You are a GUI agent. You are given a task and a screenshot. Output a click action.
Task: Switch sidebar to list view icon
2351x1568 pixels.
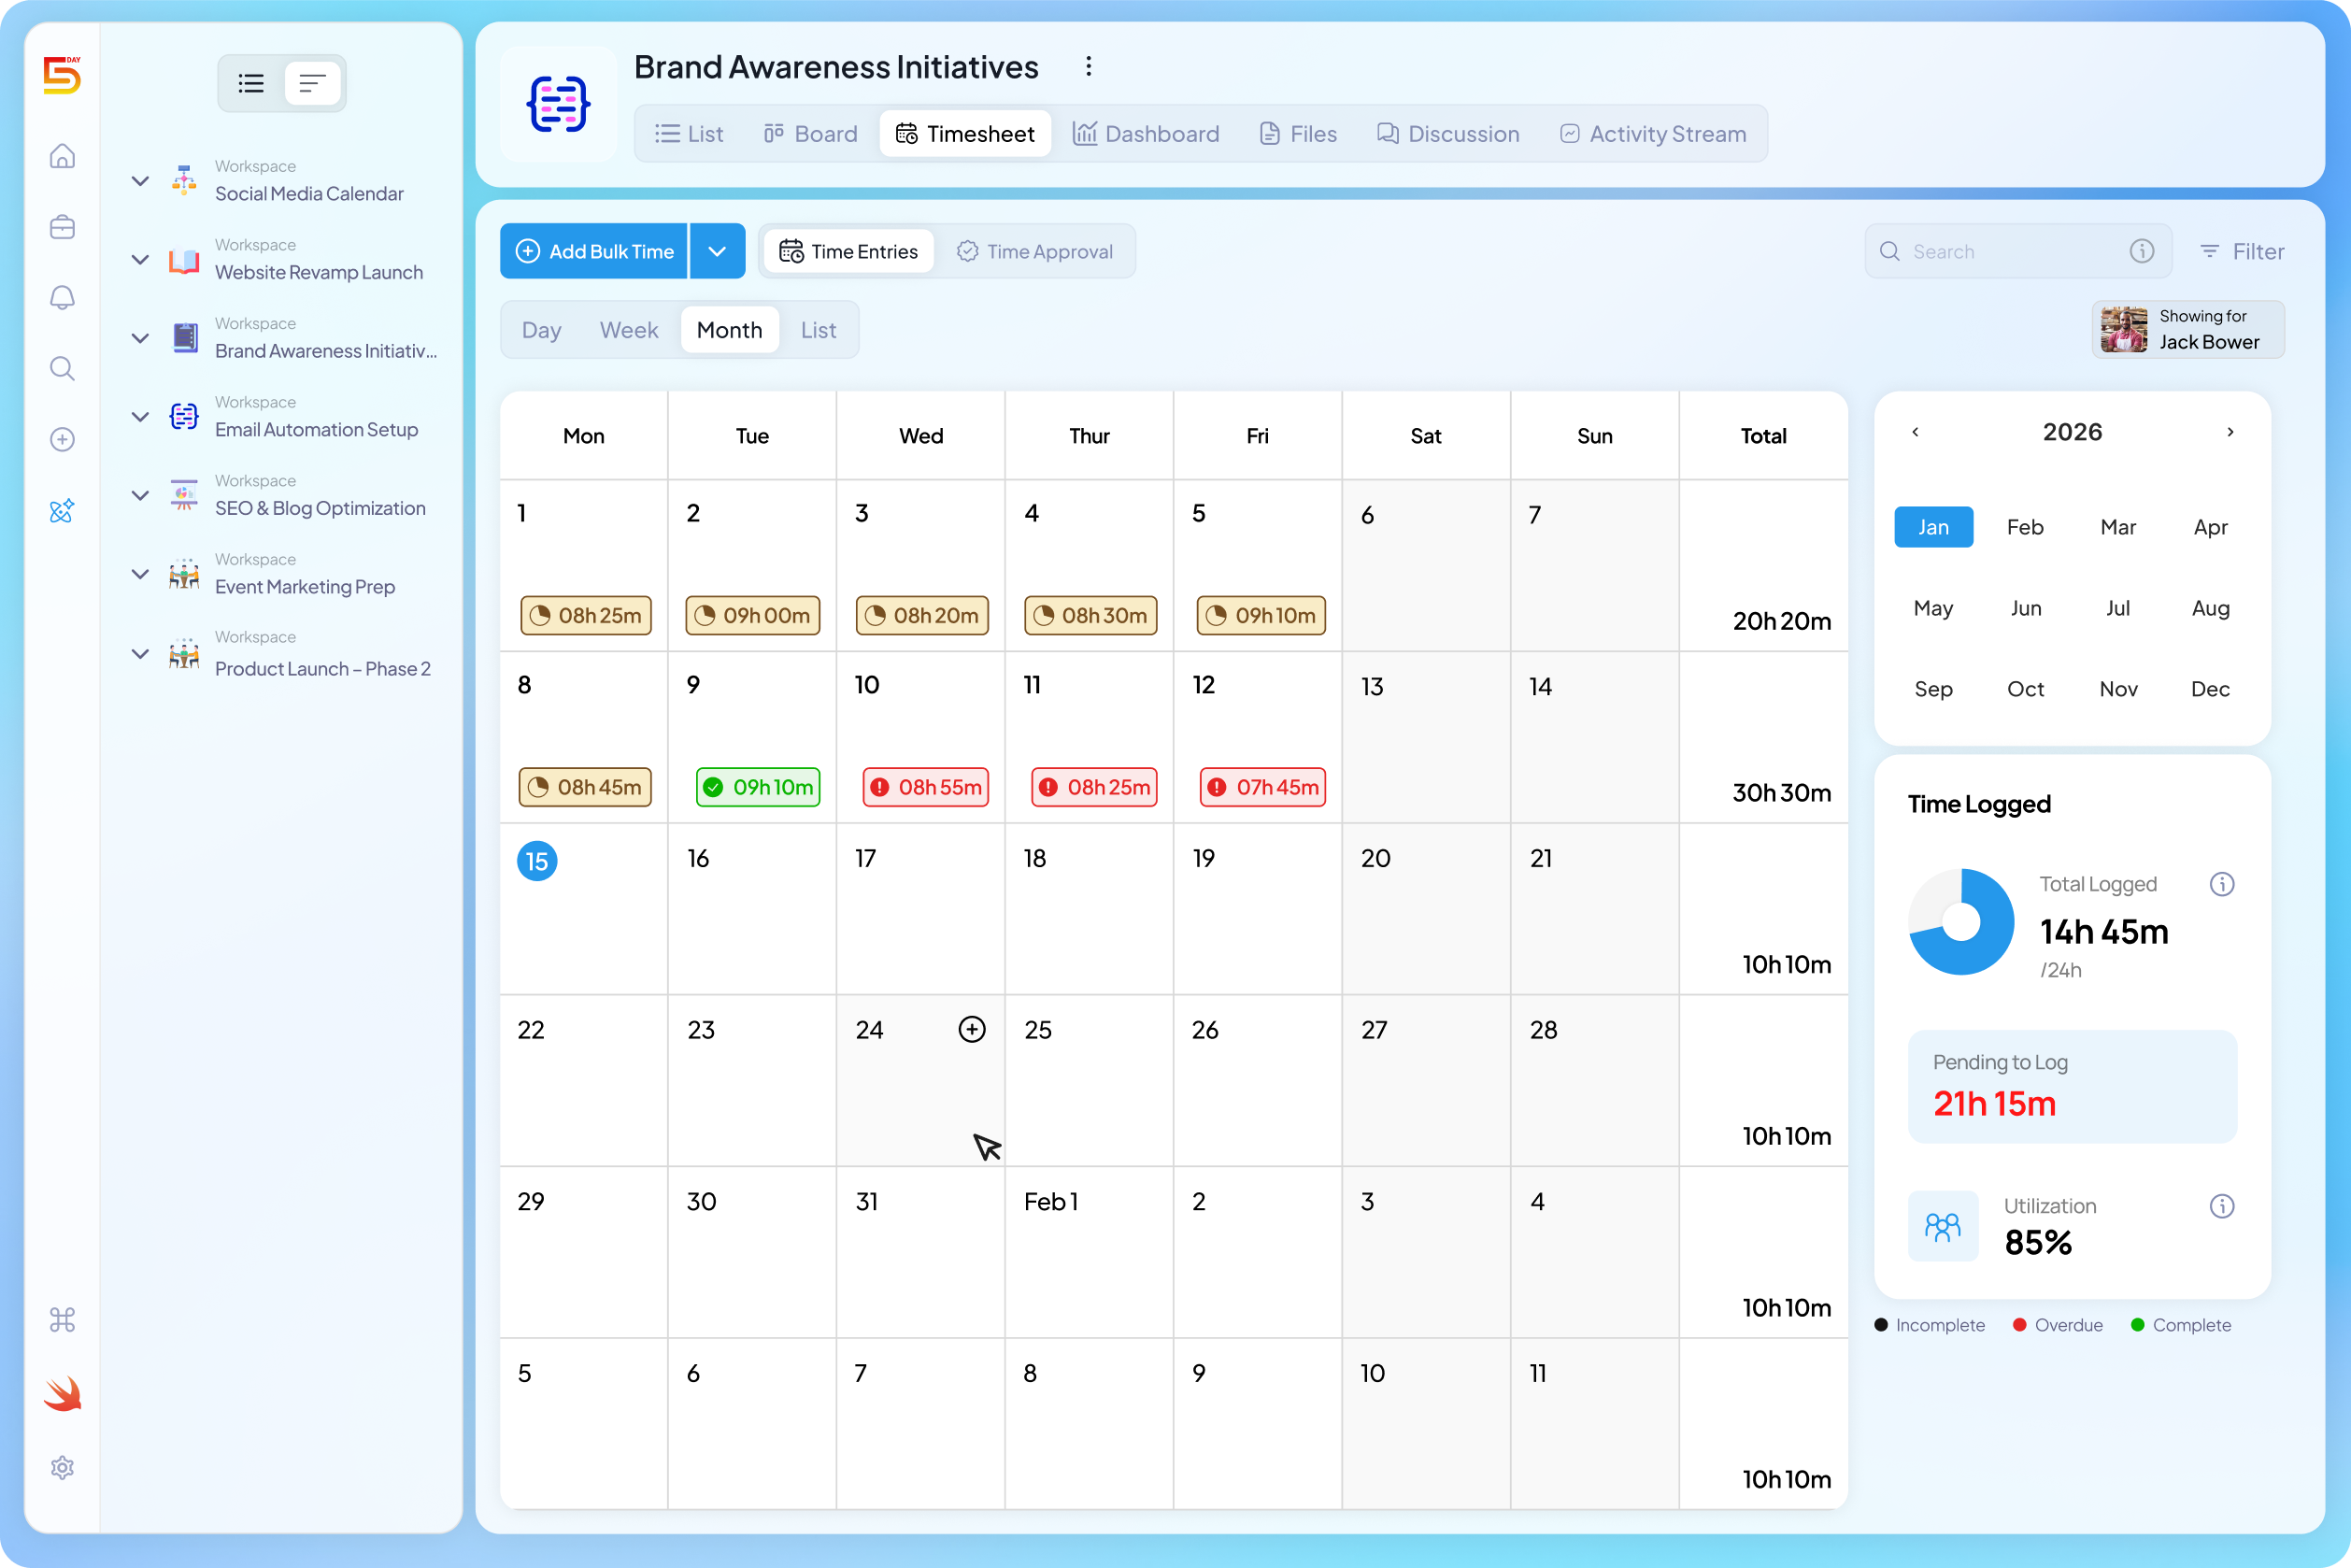(251, 83)
